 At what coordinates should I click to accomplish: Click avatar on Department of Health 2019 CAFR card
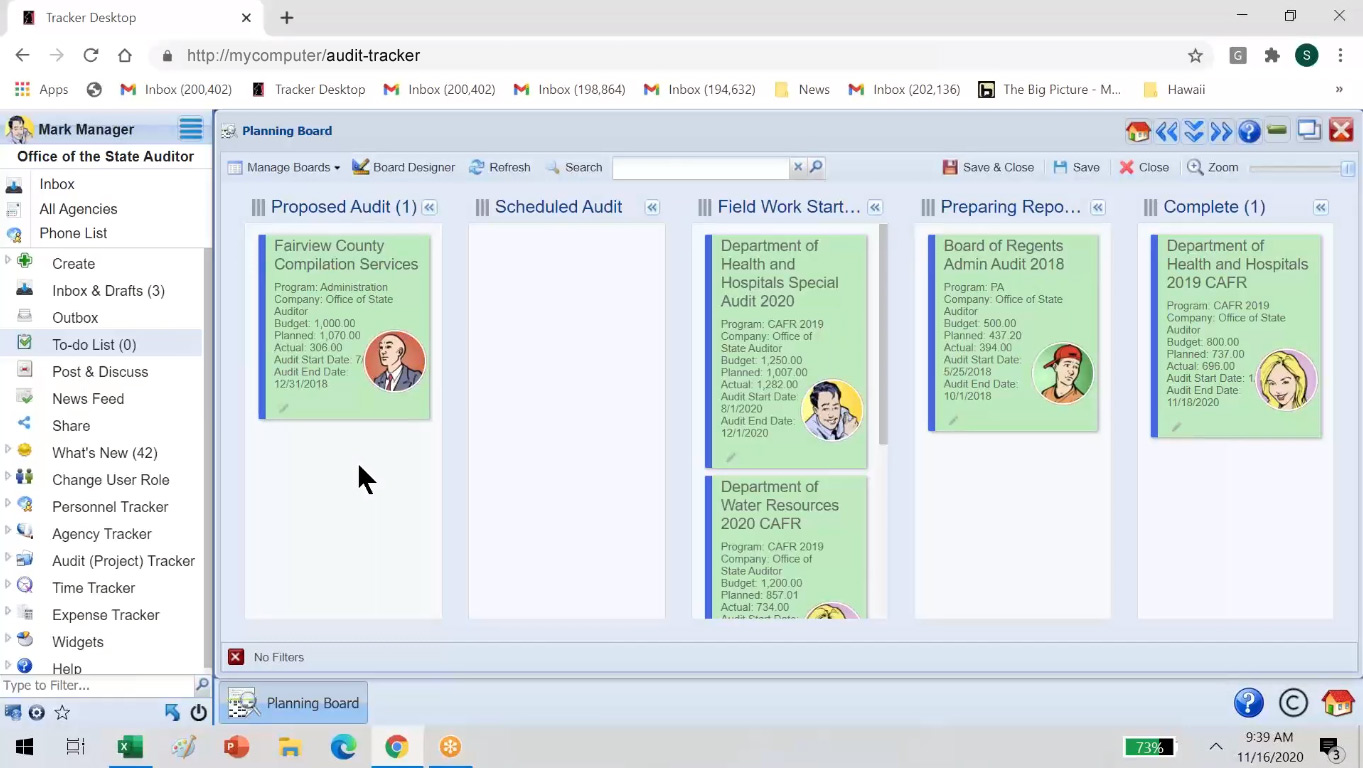(x=1286, y=379)
